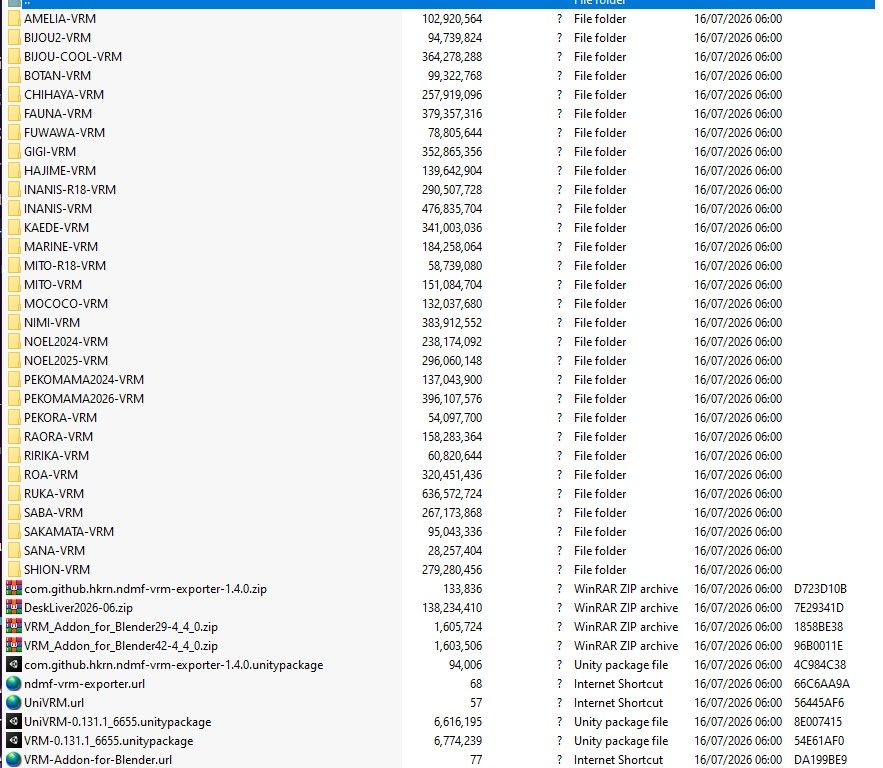Click the CRC value 66C6AA9A
The height and width of the screenshot is (768, 883).
(x=822, y=684)
